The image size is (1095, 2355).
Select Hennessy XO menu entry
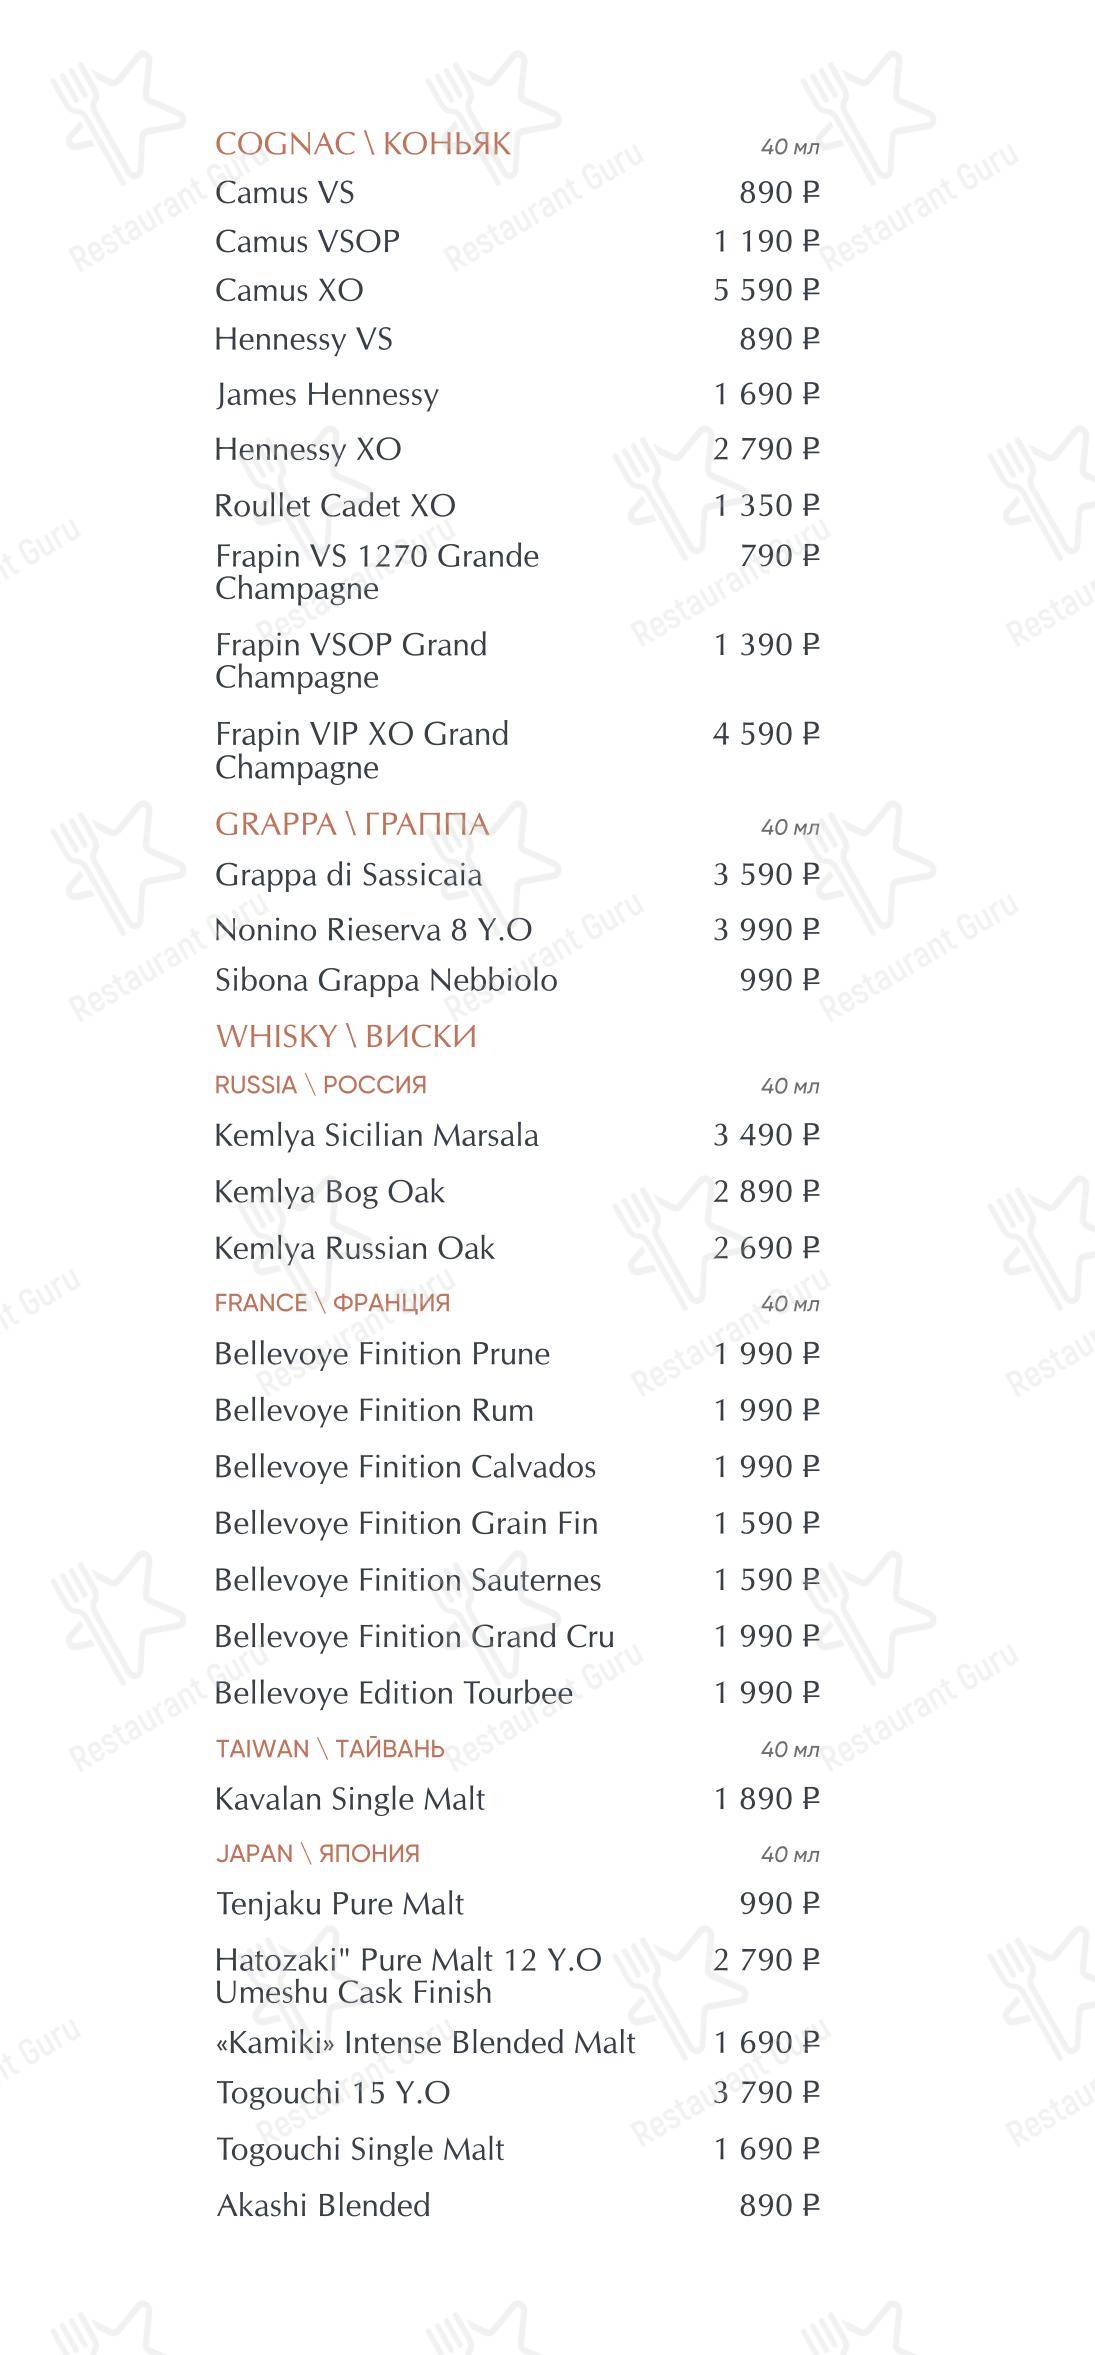[x=308, y=450]
